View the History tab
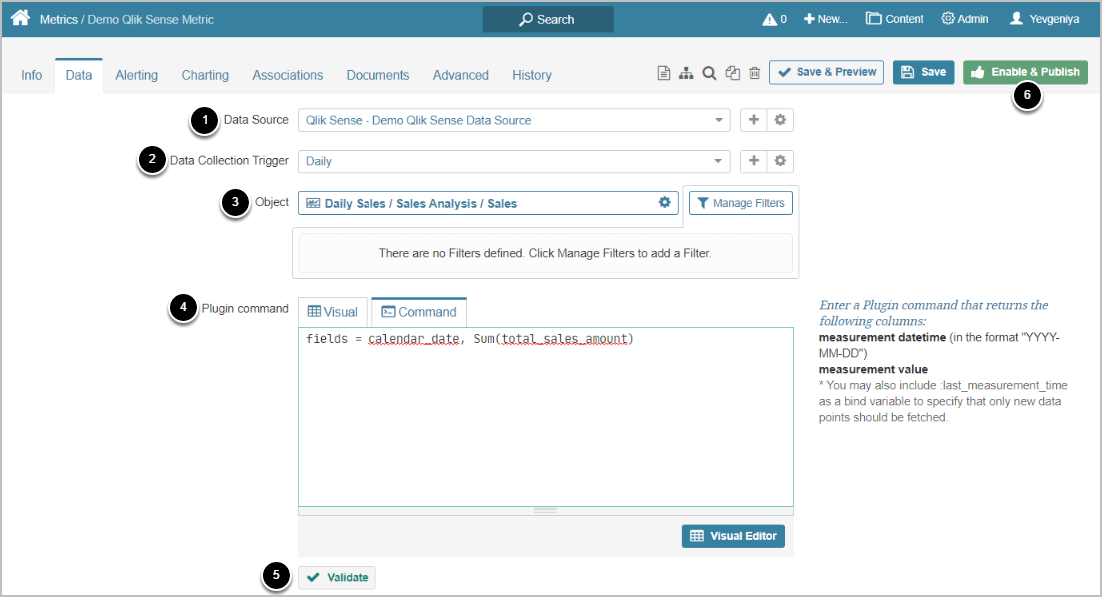This screenshot has width=1102, height=597. pyautogui.click(x=531, y=75)
